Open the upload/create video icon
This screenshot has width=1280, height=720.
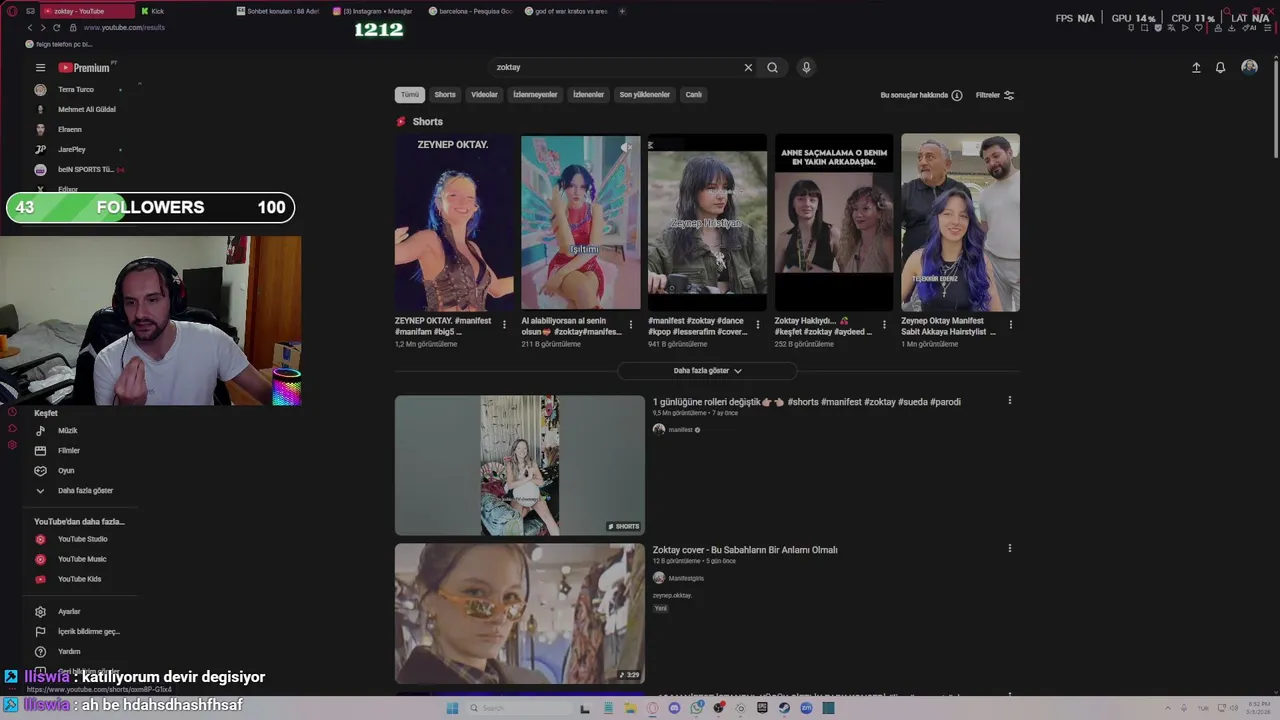tap(1196, 67)
